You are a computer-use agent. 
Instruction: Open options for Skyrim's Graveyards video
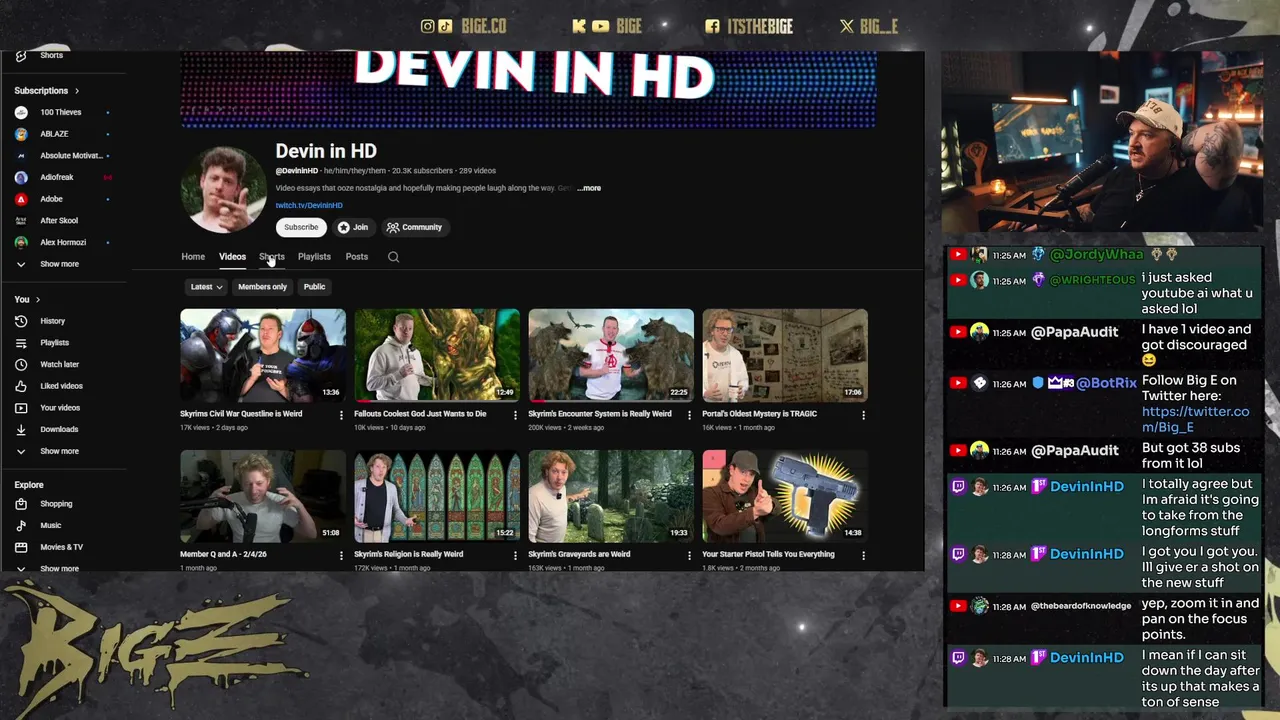coord(689,555)
